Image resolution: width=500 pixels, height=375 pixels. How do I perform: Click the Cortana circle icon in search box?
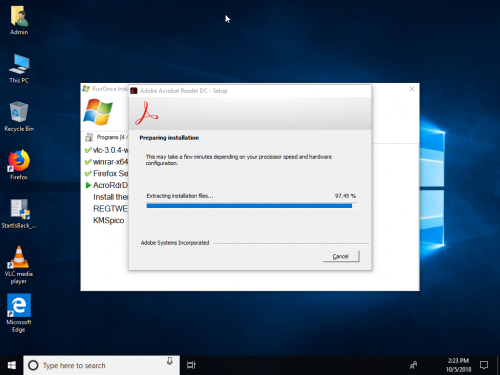coord(33,365)
